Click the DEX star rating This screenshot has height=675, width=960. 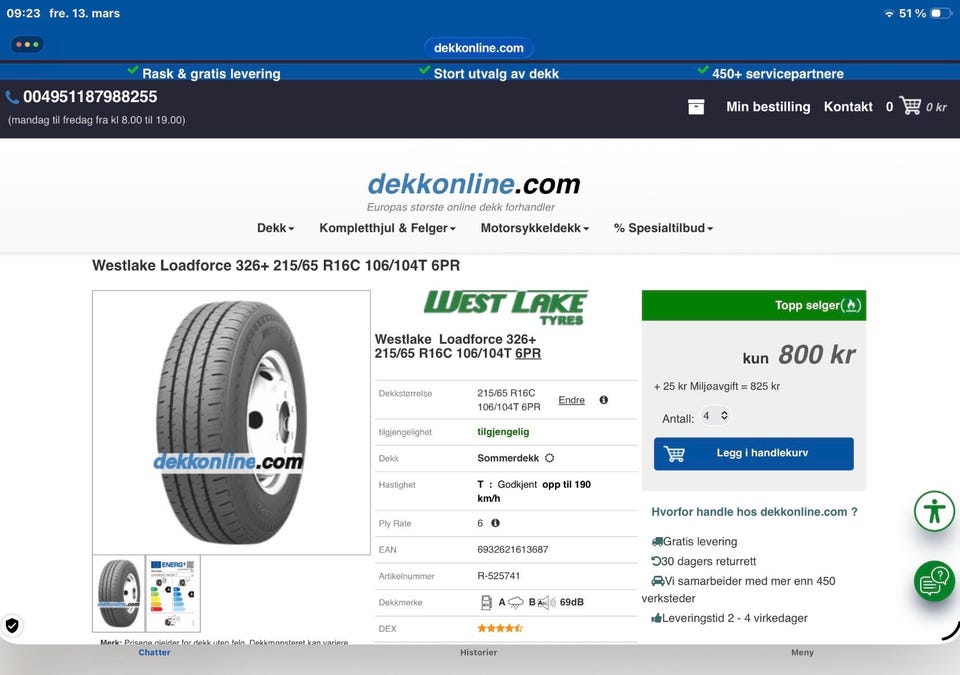(500, 628)
